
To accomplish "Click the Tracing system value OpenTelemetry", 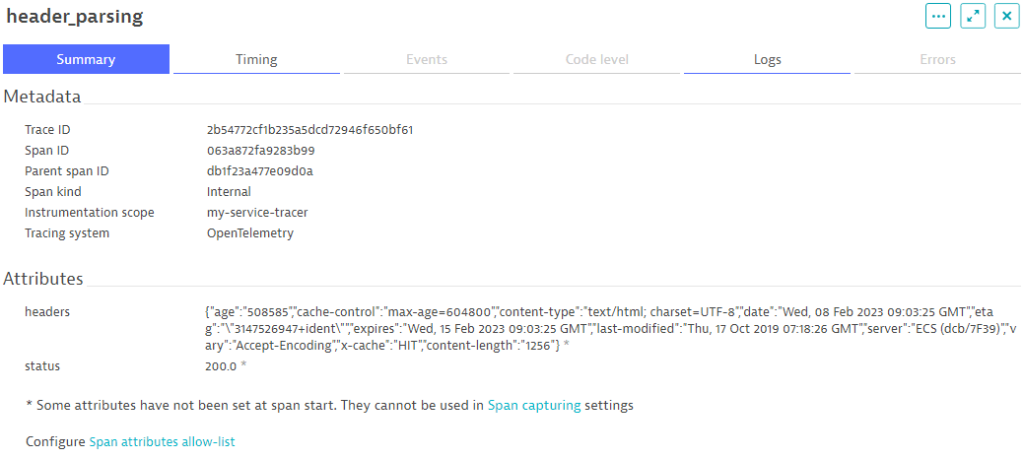I will click(x=250, y=233).
